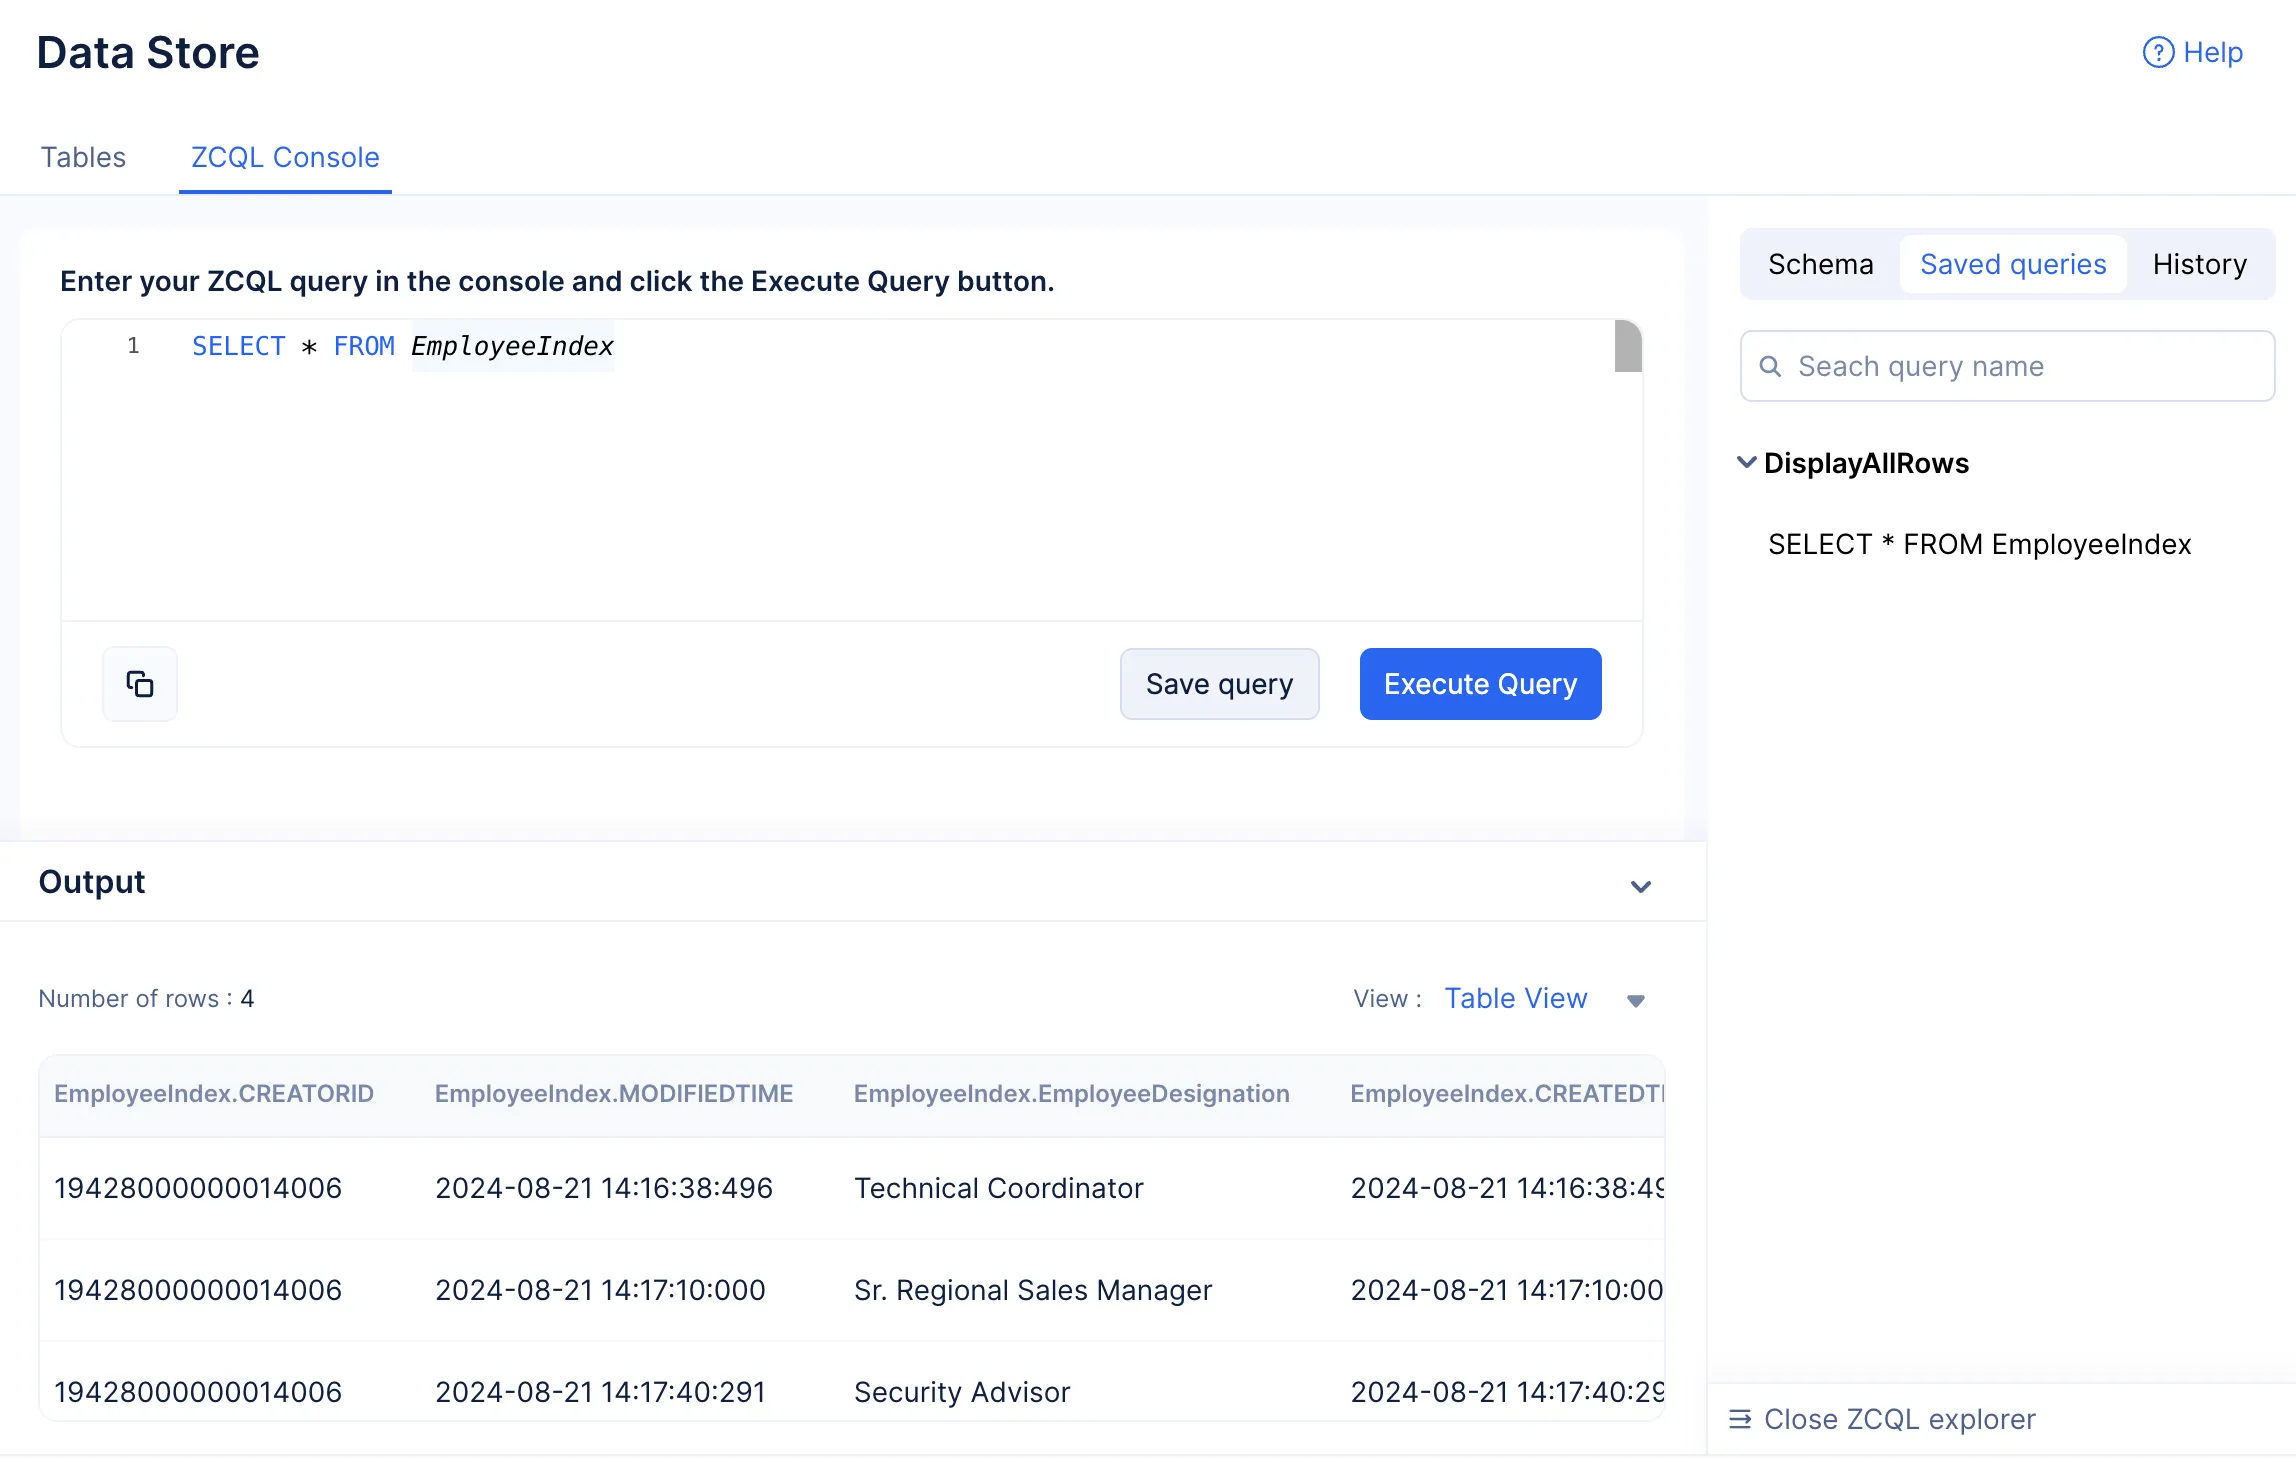This screenshot has height=1458, width=2296.
Task: Click Close ZCQL explorer link
Action: coord(1899,1419)
